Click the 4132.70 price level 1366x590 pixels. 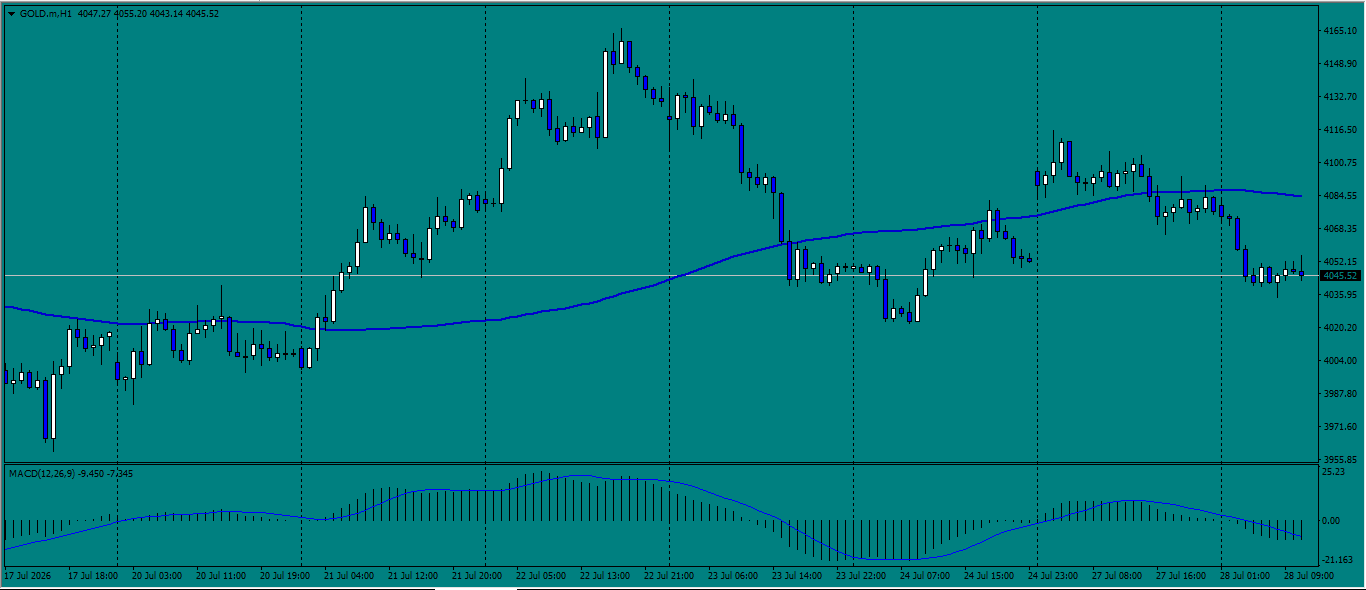(x=1339, y=97)
